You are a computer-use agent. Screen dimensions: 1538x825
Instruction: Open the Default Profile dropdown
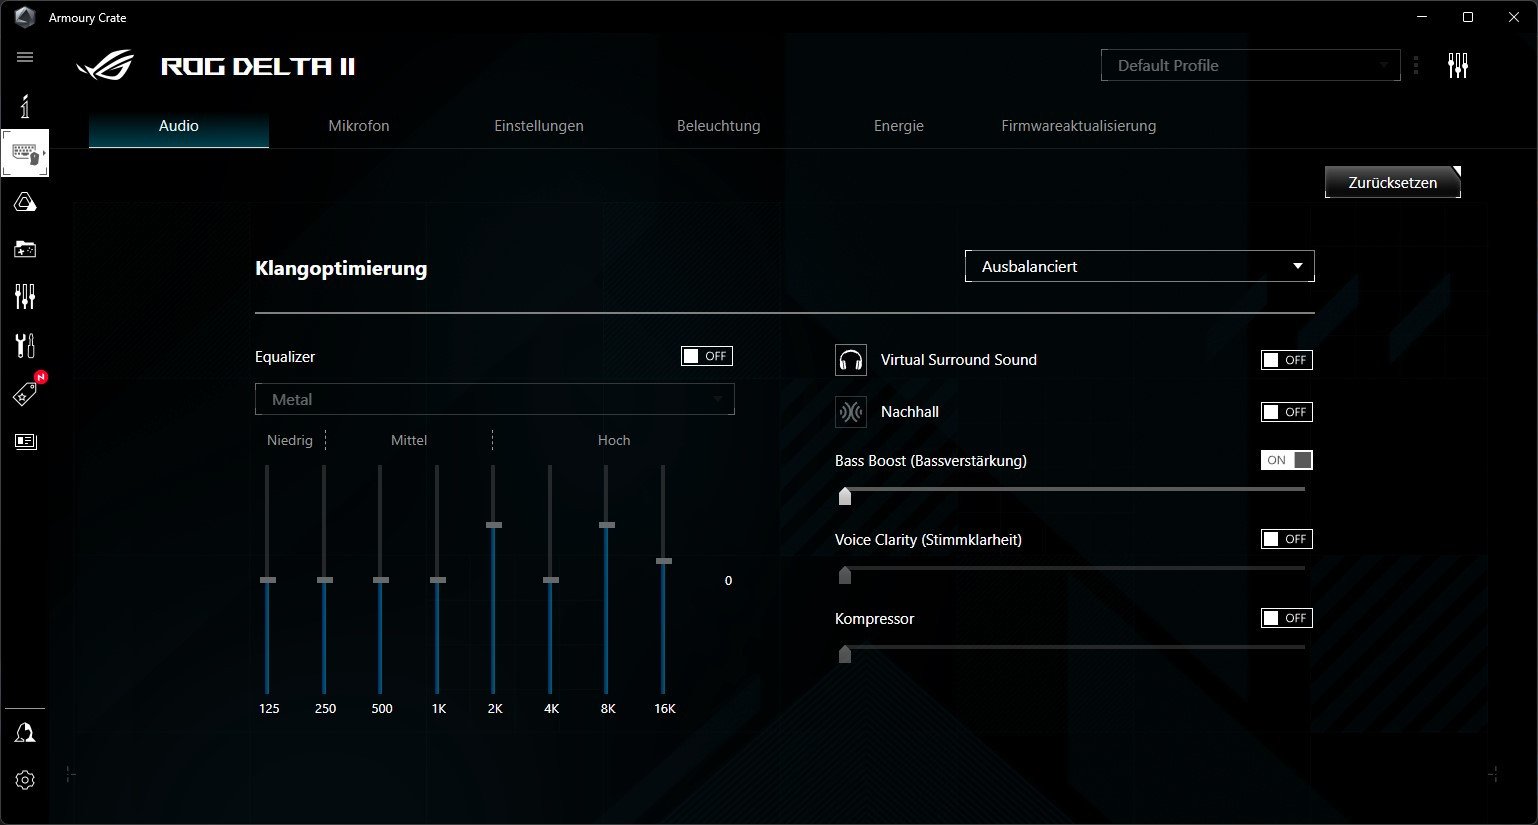pos(1249,66)
